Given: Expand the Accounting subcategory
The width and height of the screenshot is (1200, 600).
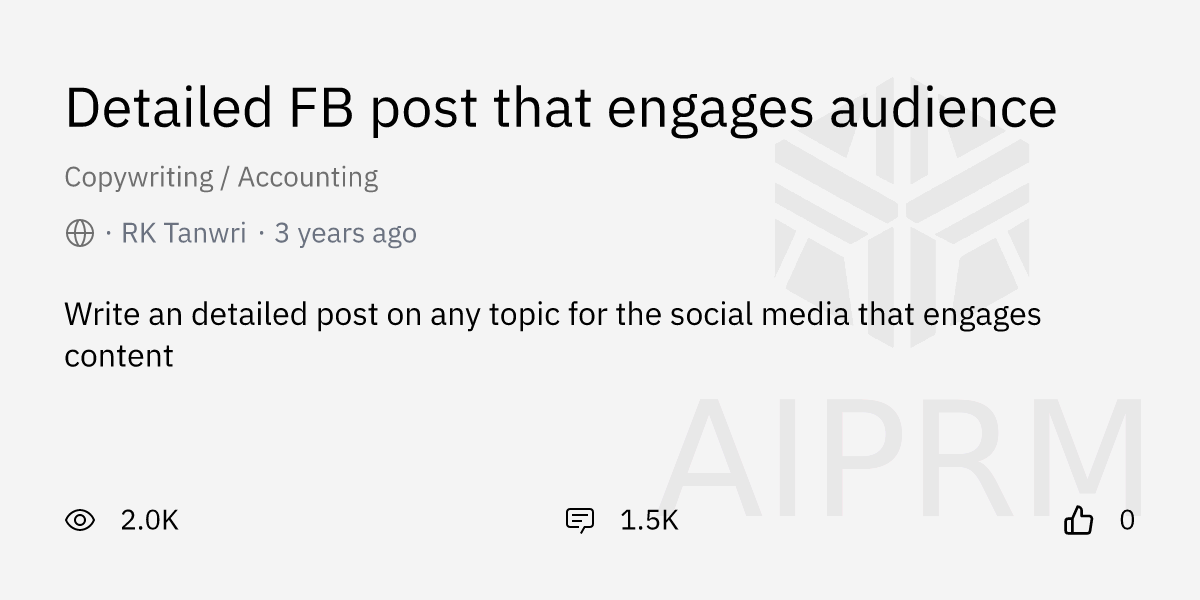Looking at the screenshot, I should 307,176.
